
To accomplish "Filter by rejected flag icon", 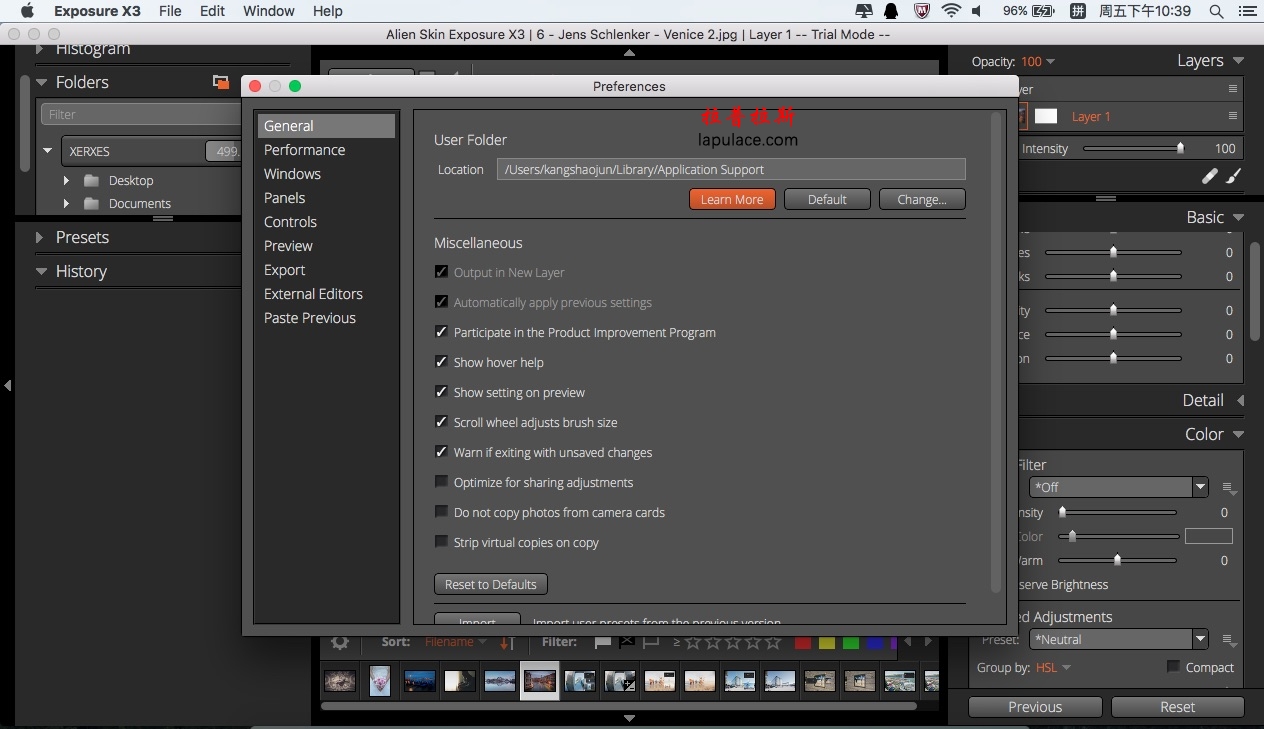I will coord(627,642).
